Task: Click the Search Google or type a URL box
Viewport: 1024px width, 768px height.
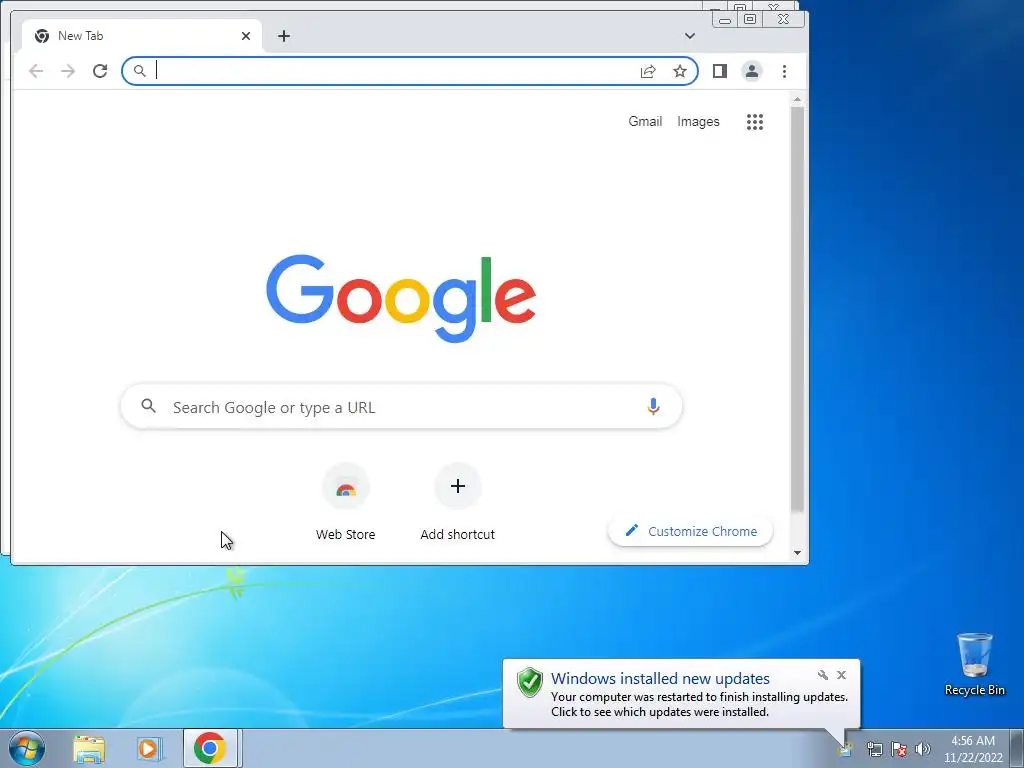Action: click(401, 407)
